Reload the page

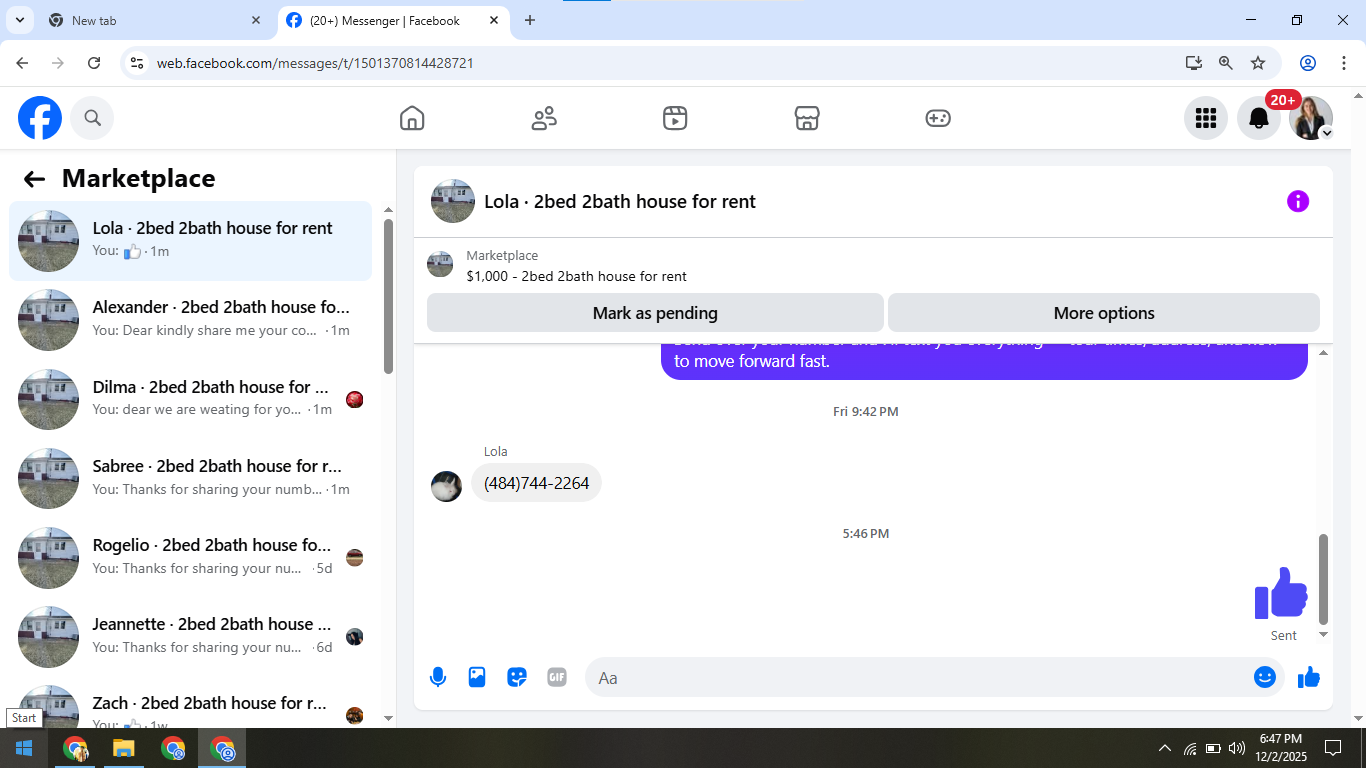[94, 63]
